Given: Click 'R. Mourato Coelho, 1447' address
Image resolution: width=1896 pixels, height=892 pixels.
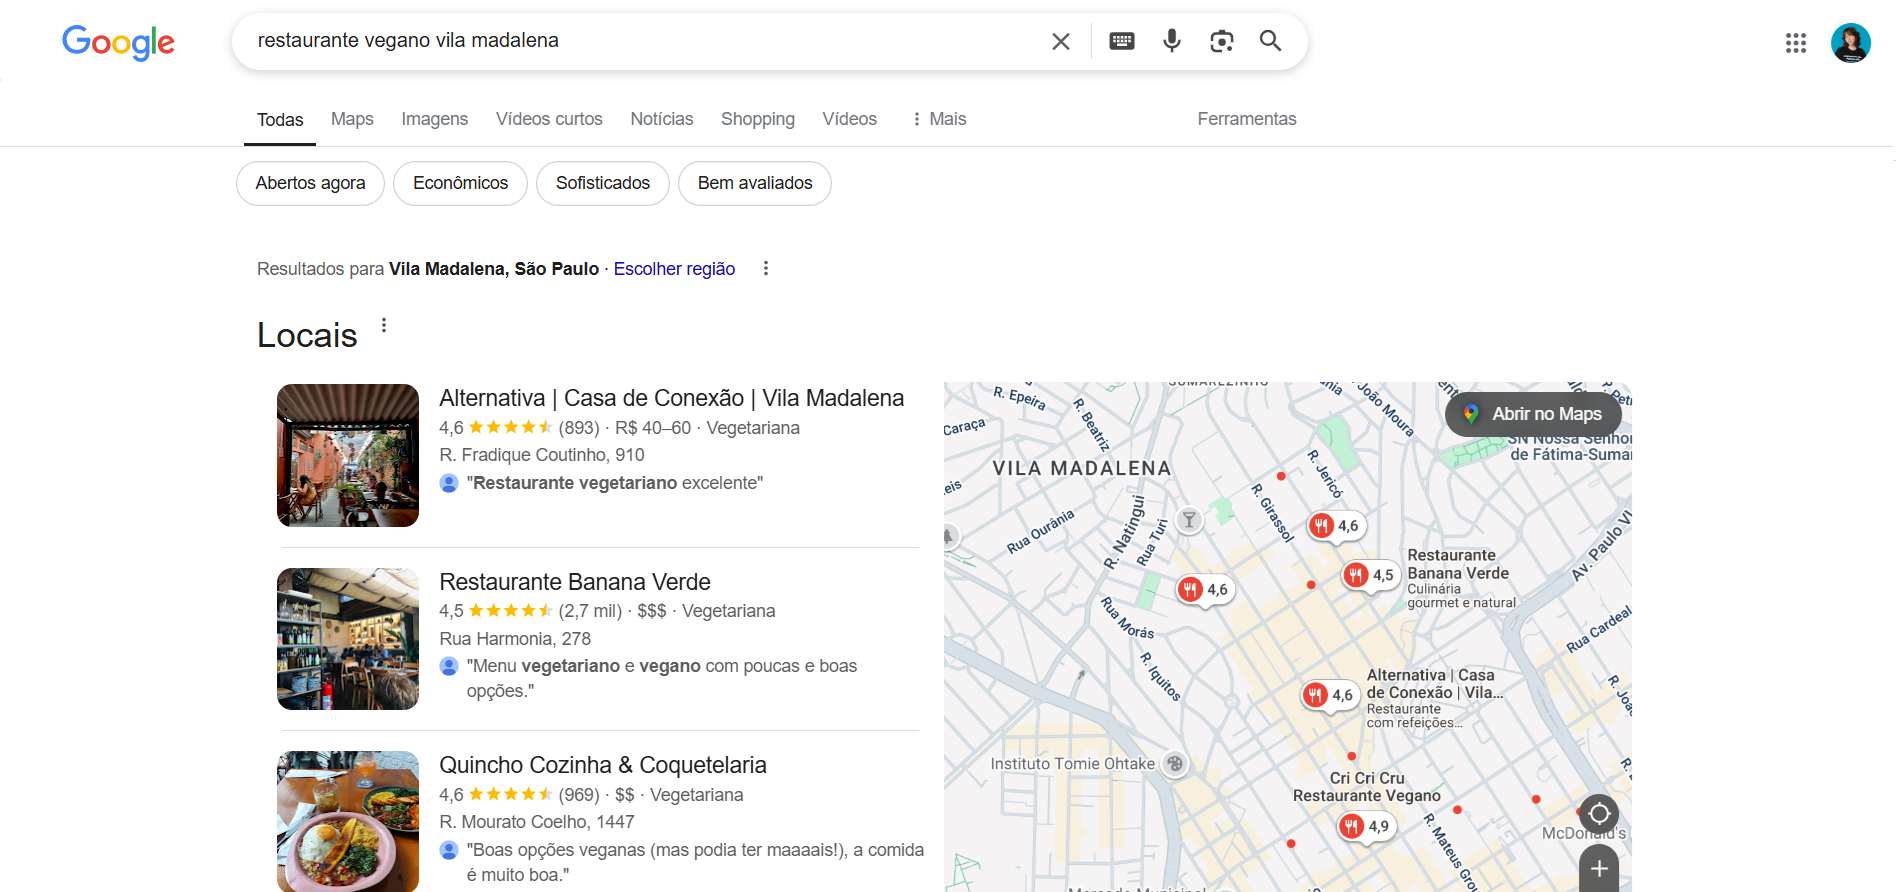Looking at the screenshot, I should pyautogui.click(x=537, y=822).
